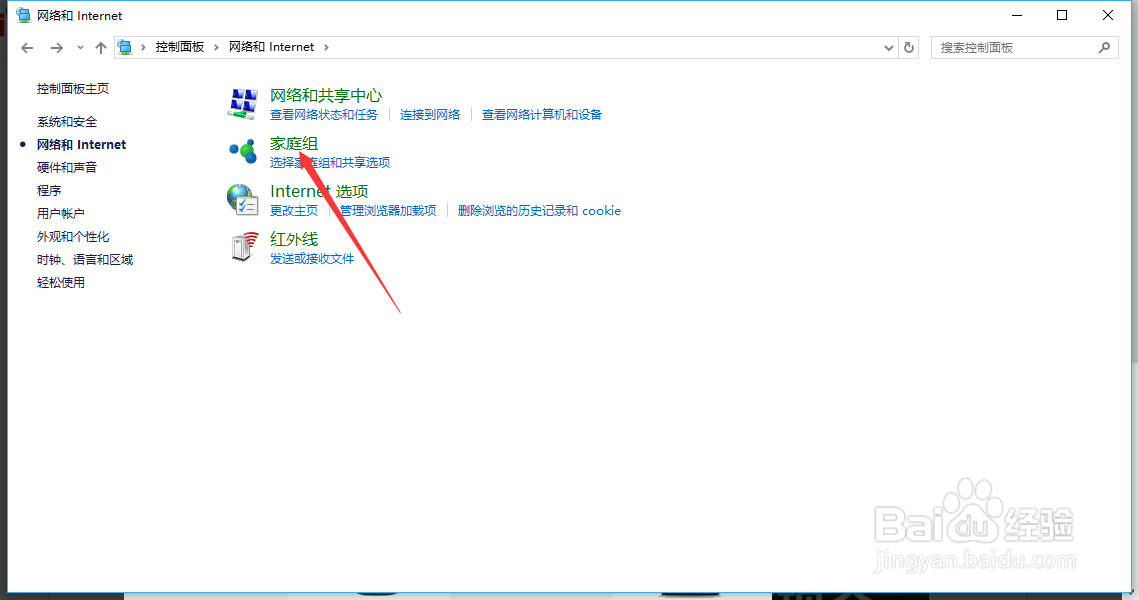Click the address bar control panel icon
1139x600 pixels.
[x=125, y=47]
